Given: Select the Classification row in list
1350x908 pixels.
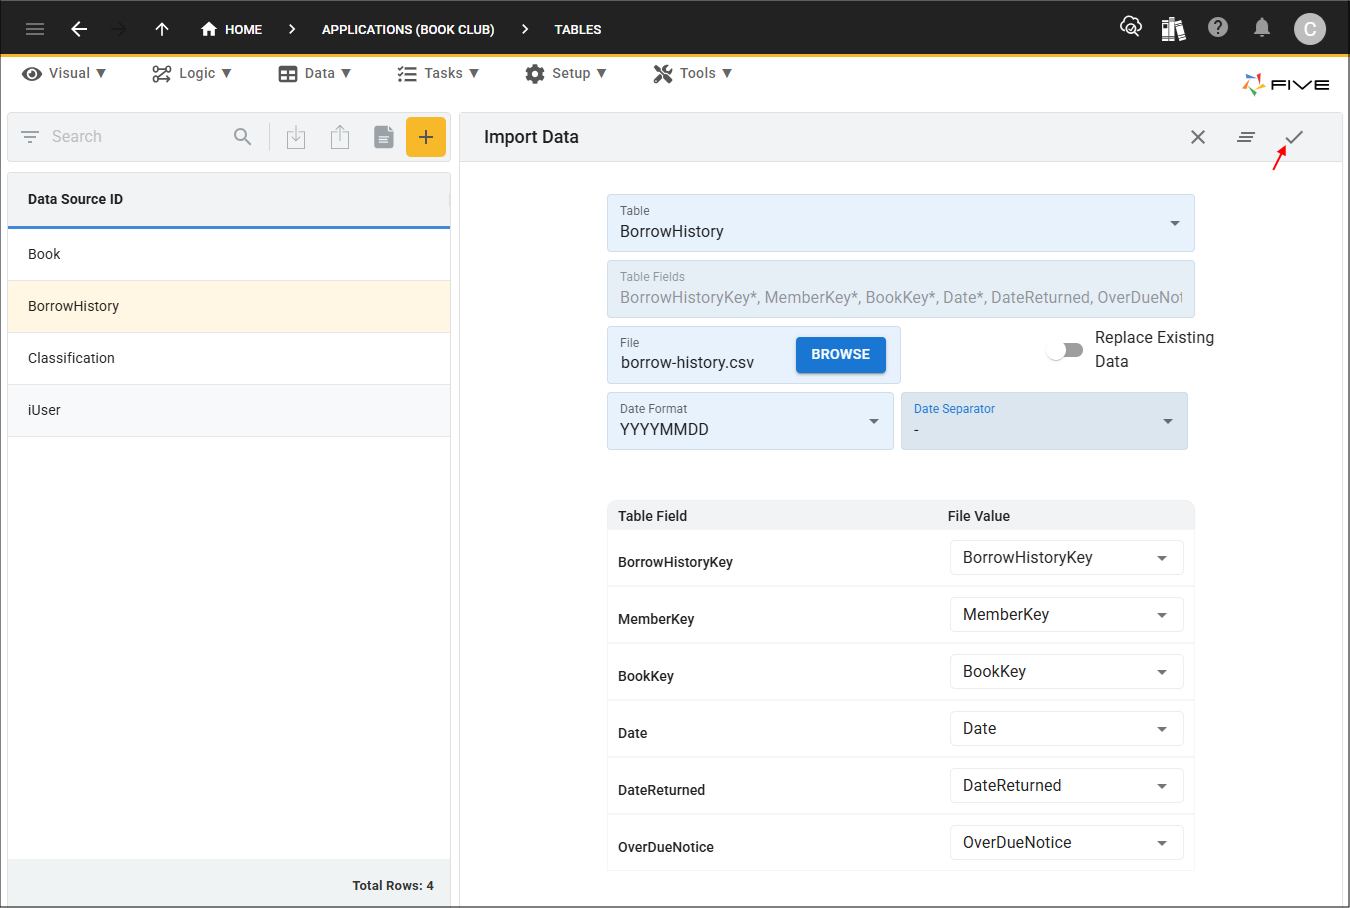Looking at the screenshot, I should (x=229, y=358).
